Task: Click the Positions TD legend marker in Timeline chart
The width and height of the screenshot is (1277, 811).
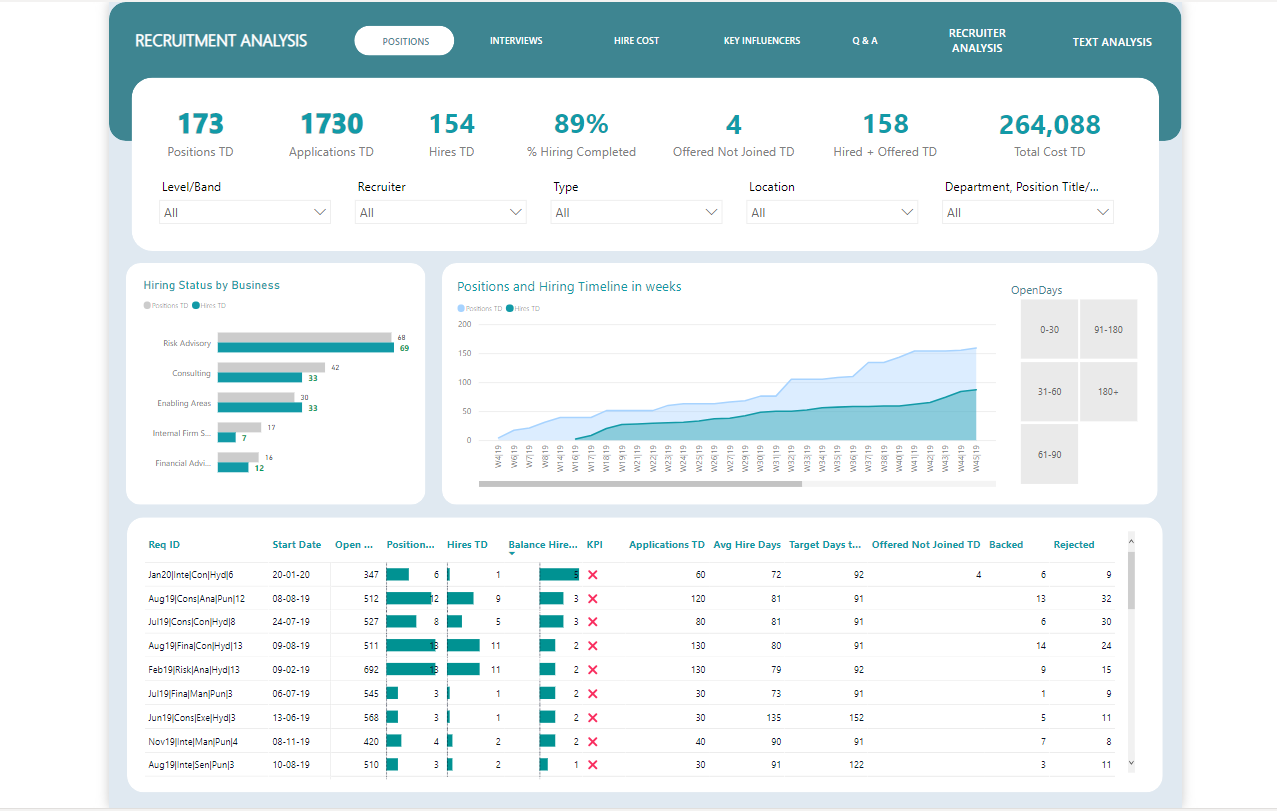Action: [x=461, y=309]
